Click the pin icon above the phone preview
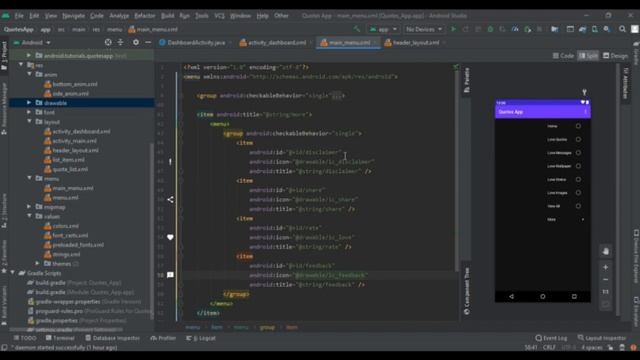 pyautogui.click(x=584, y=92)
